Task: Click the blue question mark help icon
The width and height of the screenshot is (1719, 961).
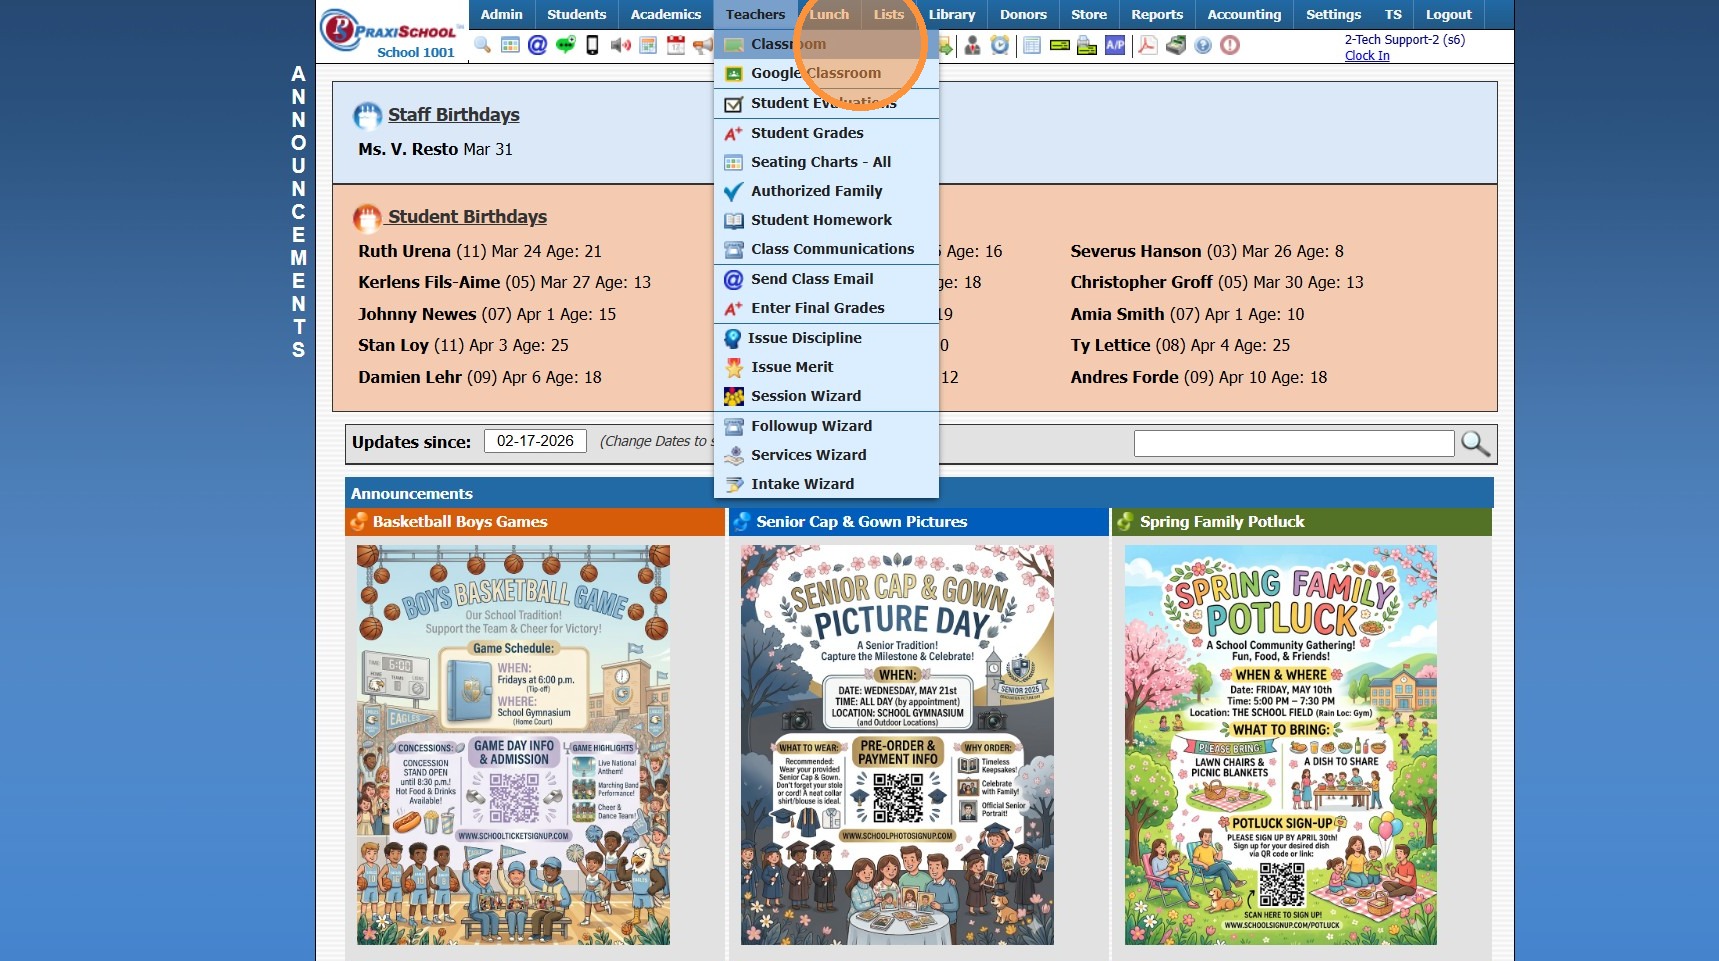Action: pyautogui.click(x=1203, y=45)
